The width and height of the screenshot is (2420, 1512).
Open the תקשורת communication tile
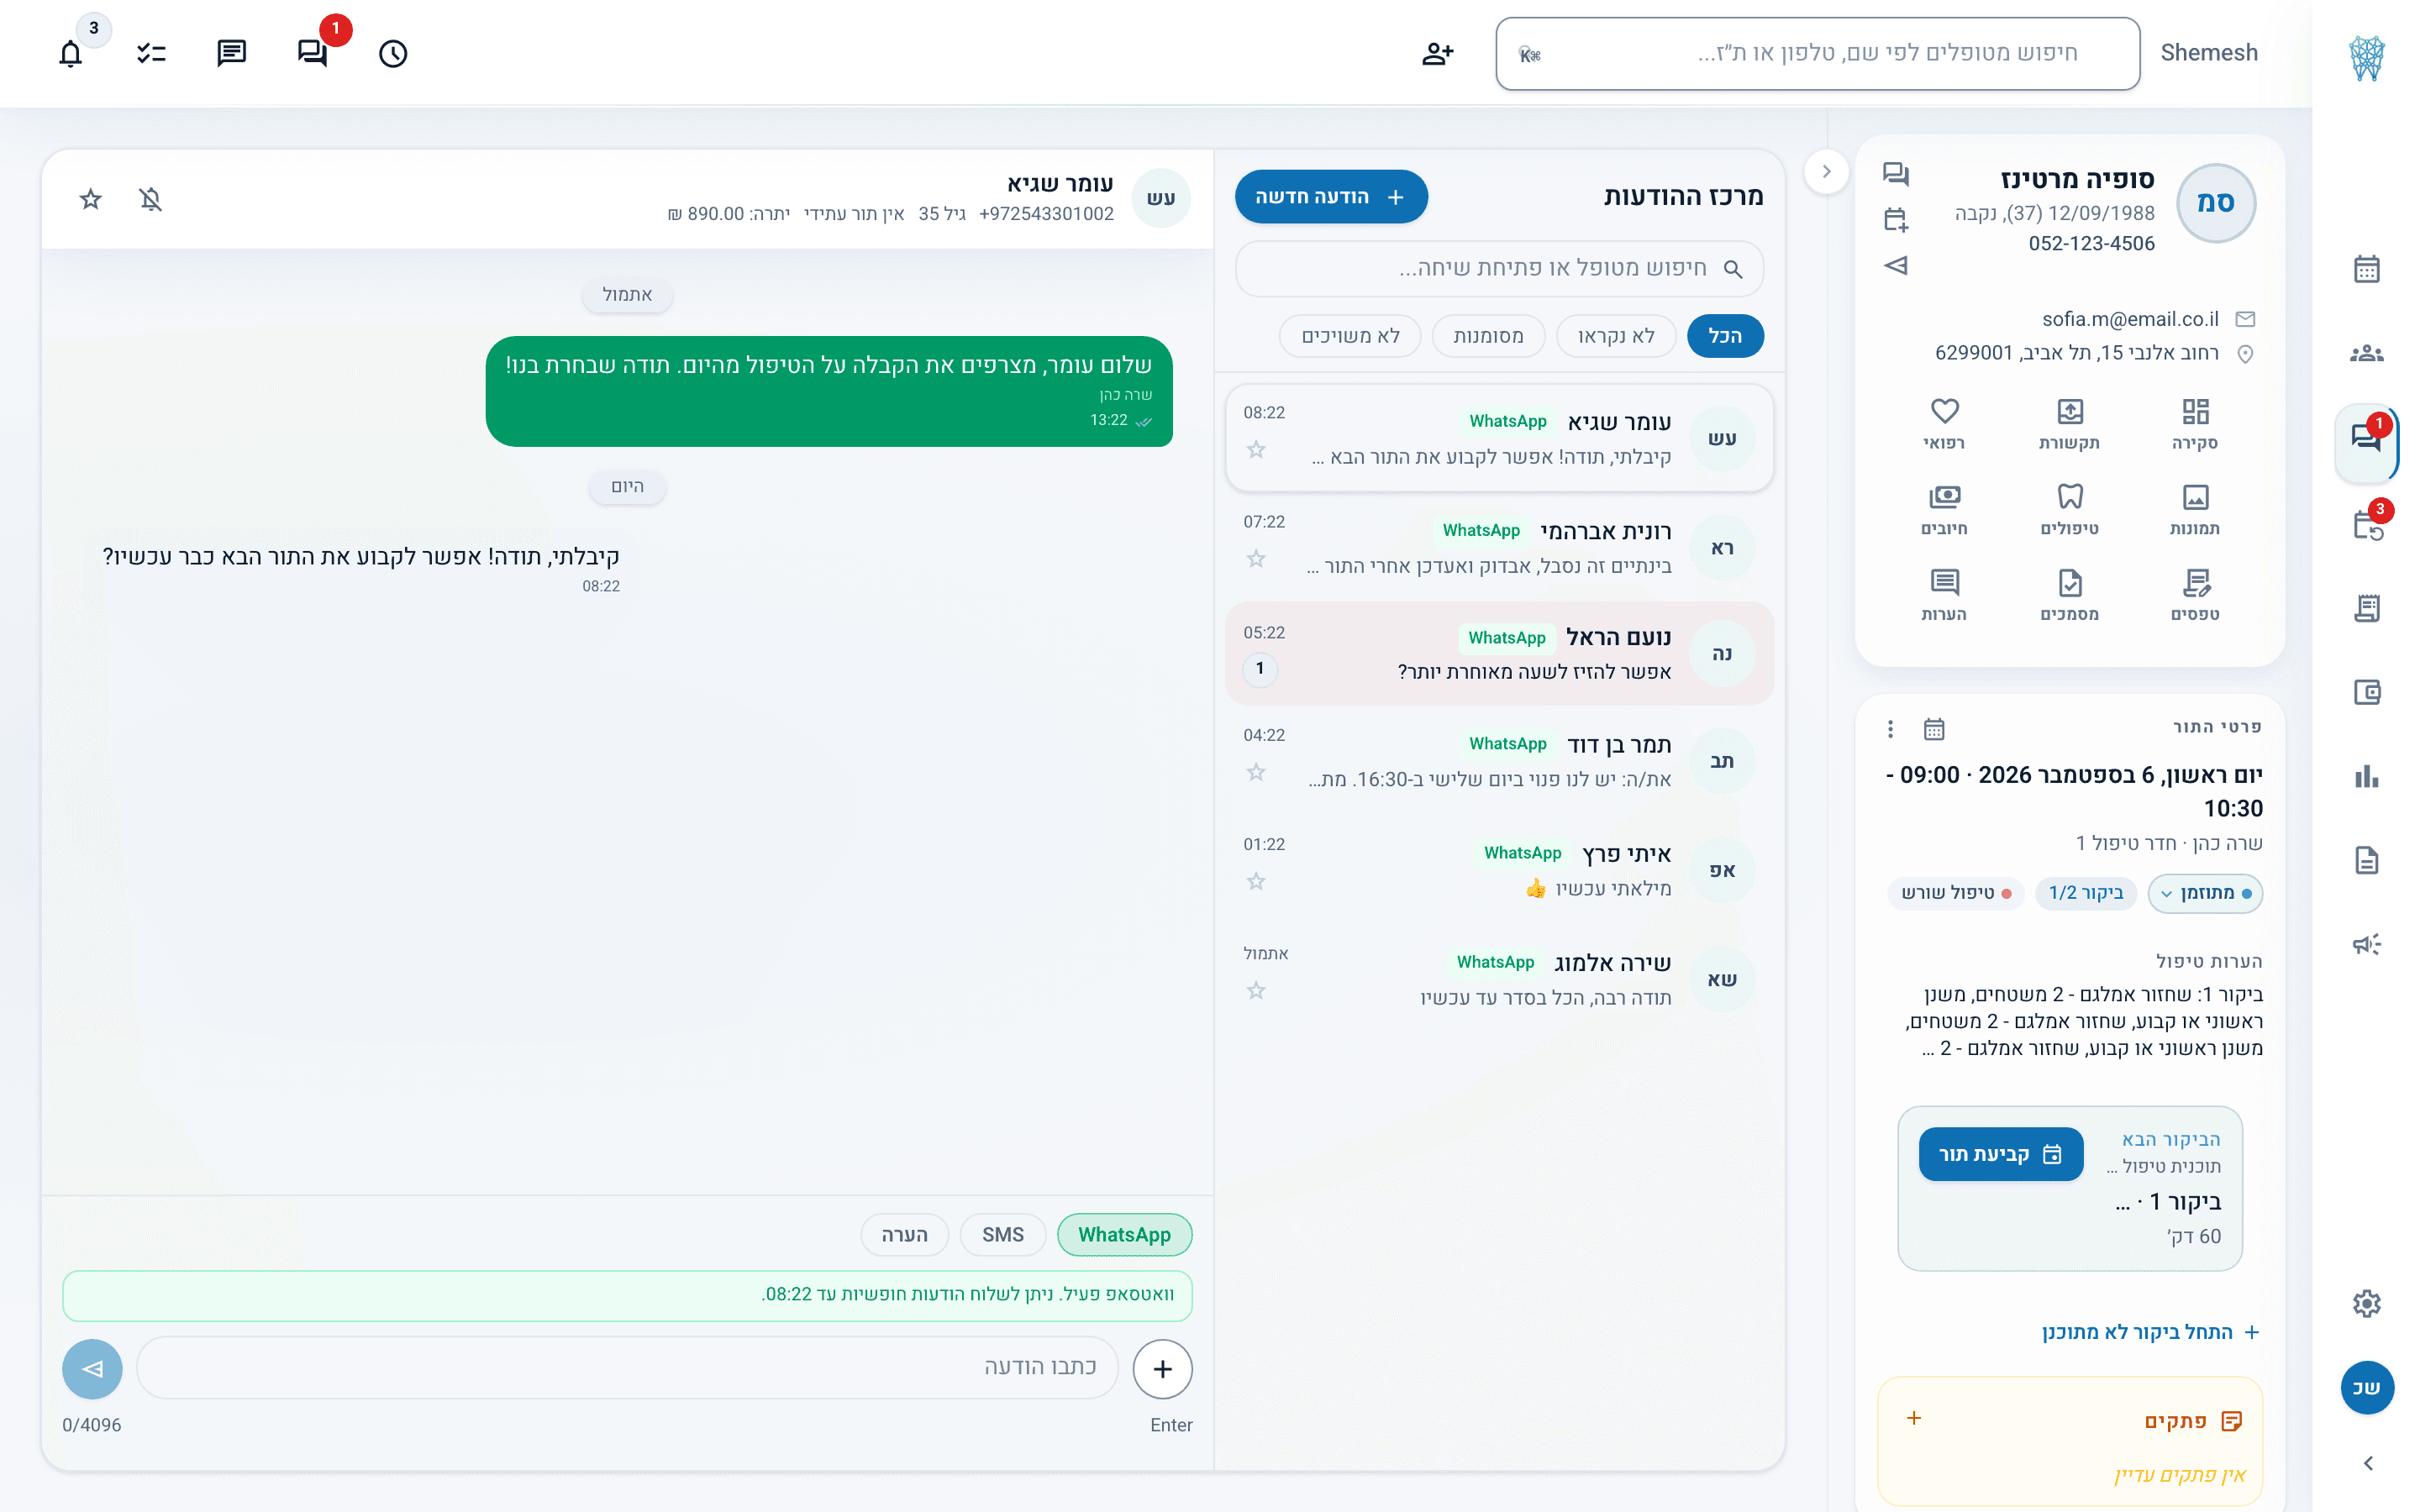coord(2069,423)
